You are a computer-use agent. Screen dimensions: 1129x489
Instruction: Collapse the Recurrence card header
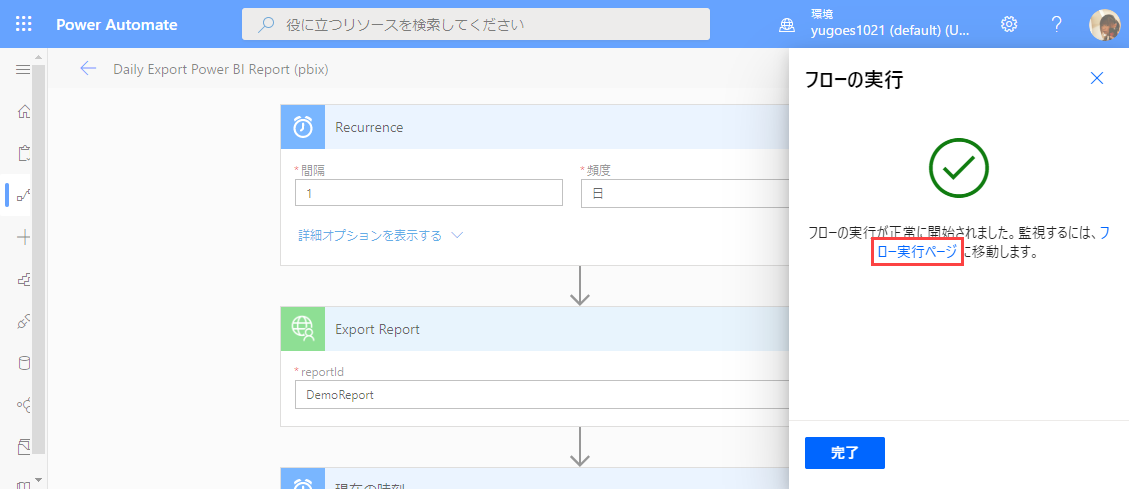(534, 127)
